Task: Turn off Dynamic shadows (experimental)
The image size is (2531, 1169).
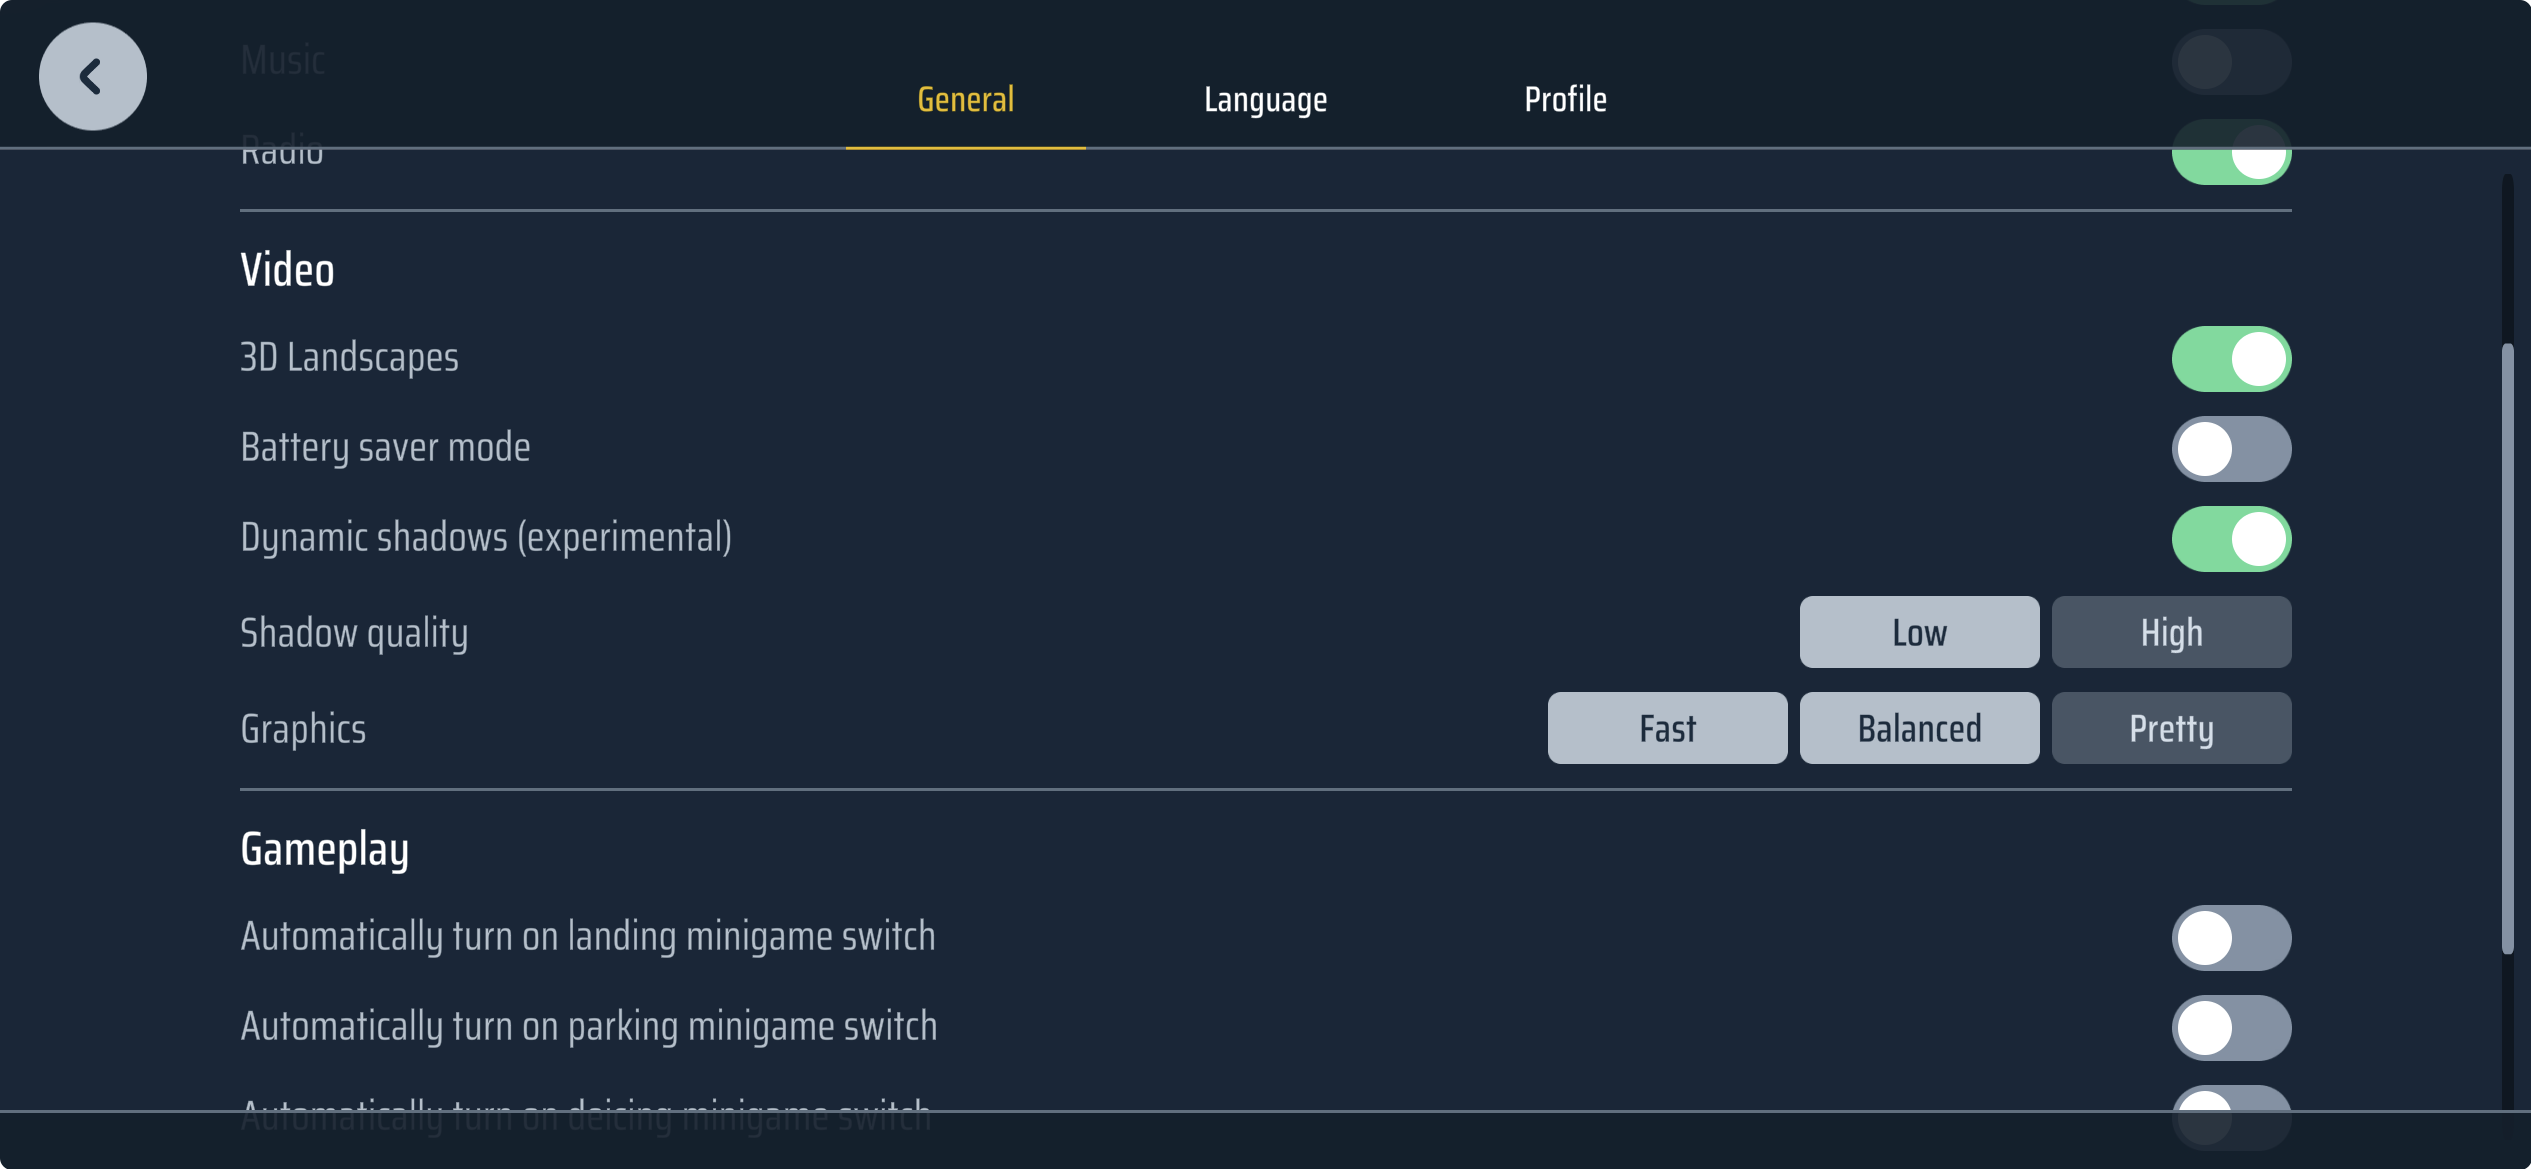Action: click(2231, 539)
